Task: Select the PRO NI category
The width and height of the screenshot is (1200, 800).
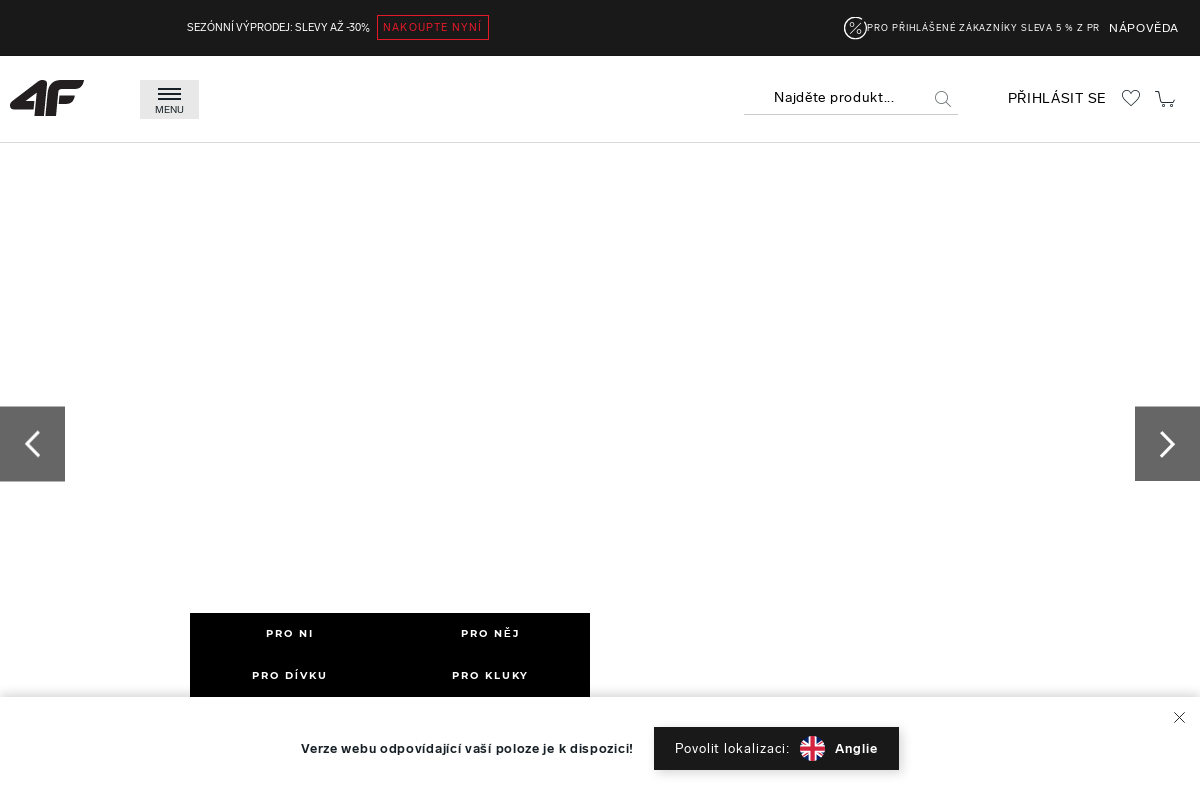Action: 290,633
